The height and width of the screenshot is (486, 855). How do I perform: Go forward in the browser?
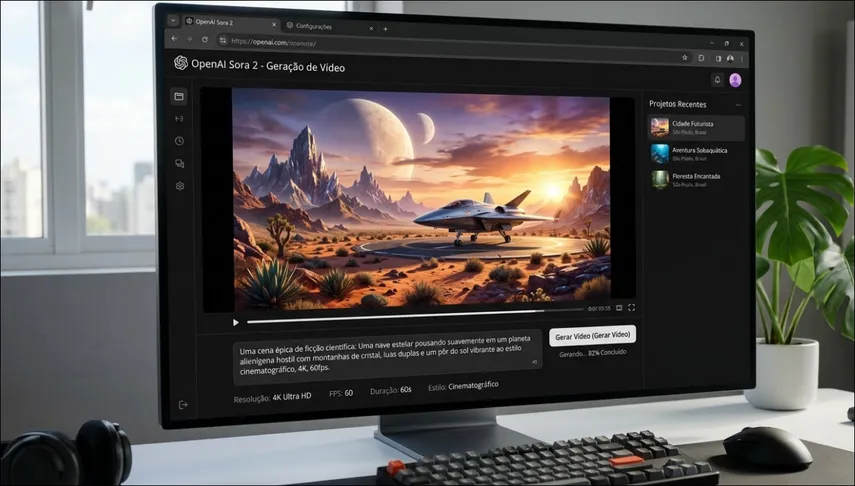[x=189, y=39]
